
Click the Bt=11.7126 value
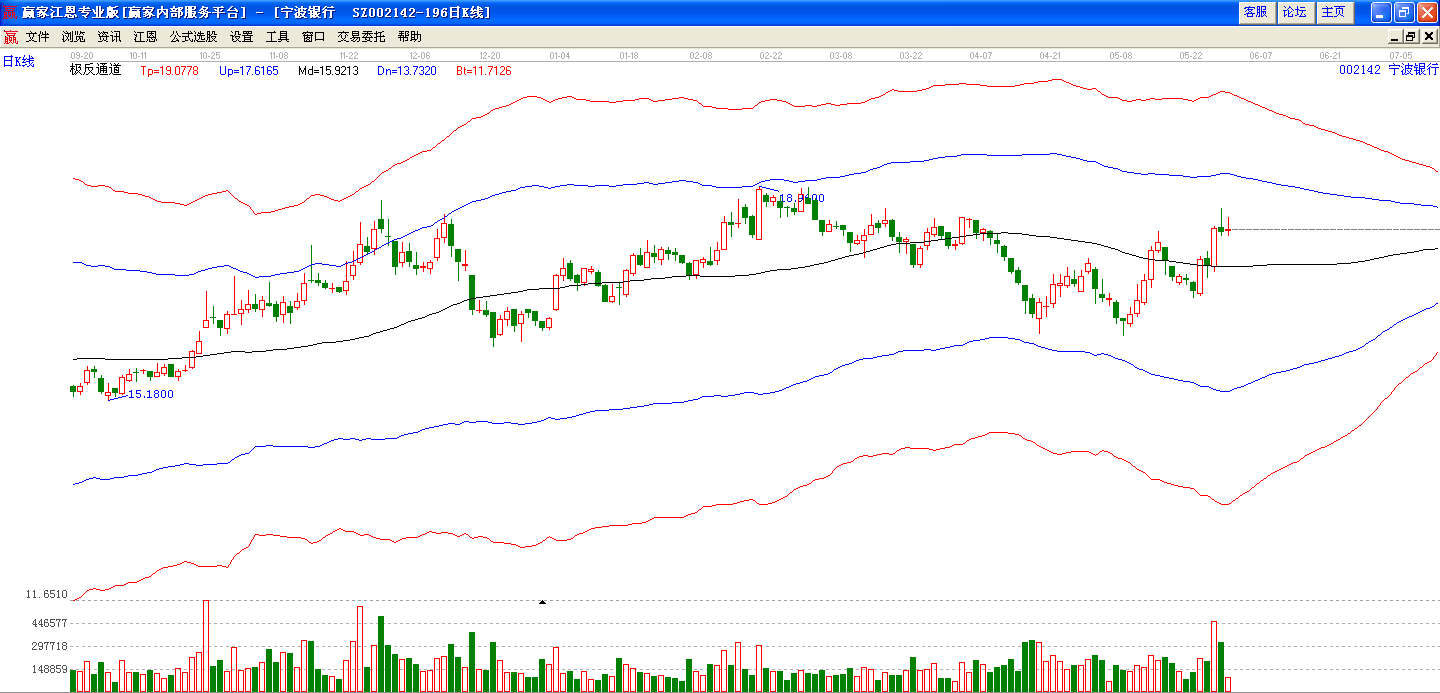[x=484, y=71]
